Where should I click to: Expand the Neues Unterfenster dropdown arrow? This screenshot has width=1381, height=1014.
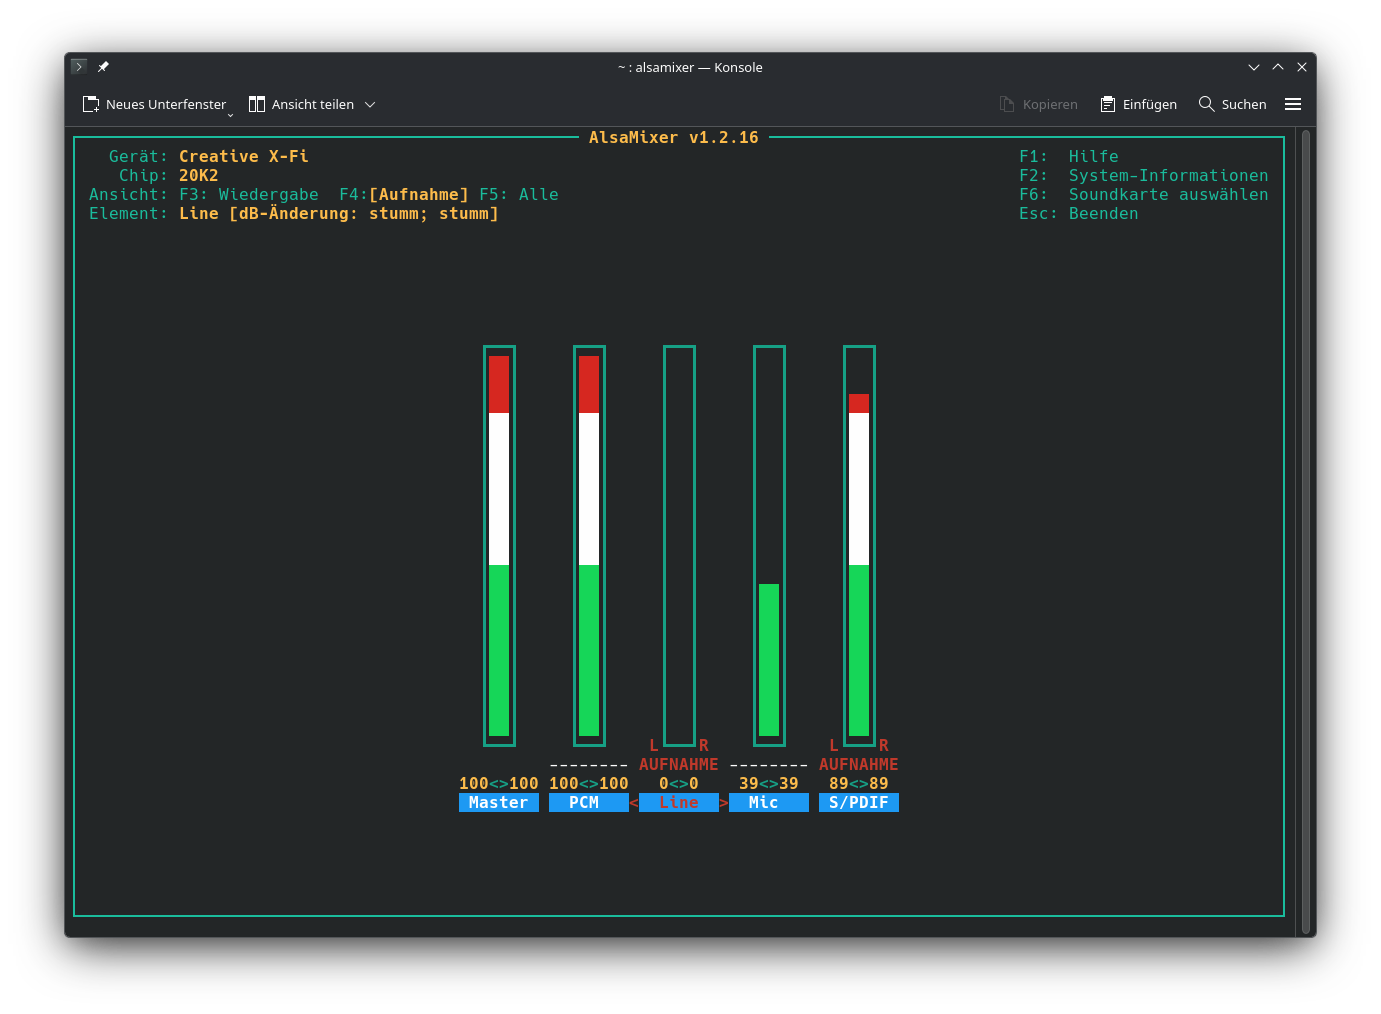[230, 114]
